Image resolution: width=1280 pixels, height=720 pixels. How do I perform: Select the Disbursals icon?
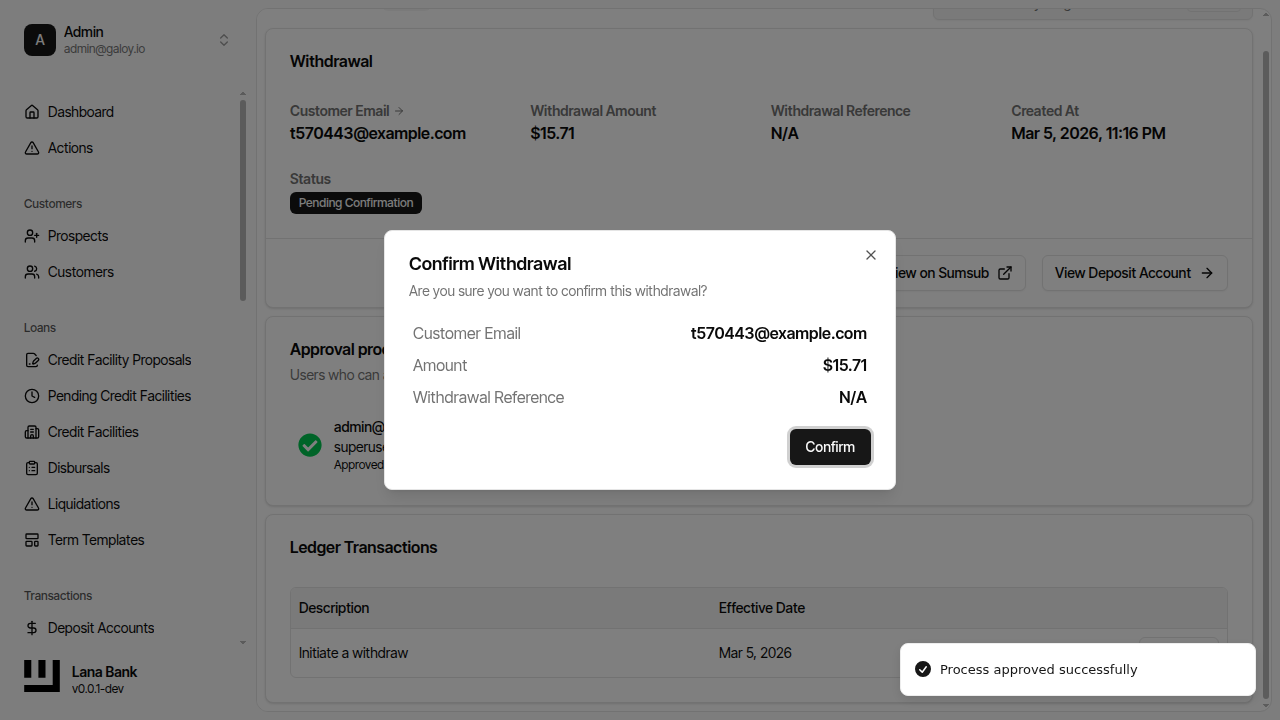click(32, 468)
